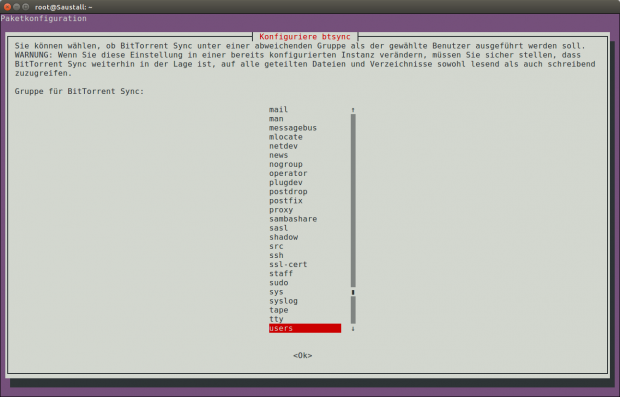Select the mail group entry
Screen dimensions: 620x397
tap(278, 110)
